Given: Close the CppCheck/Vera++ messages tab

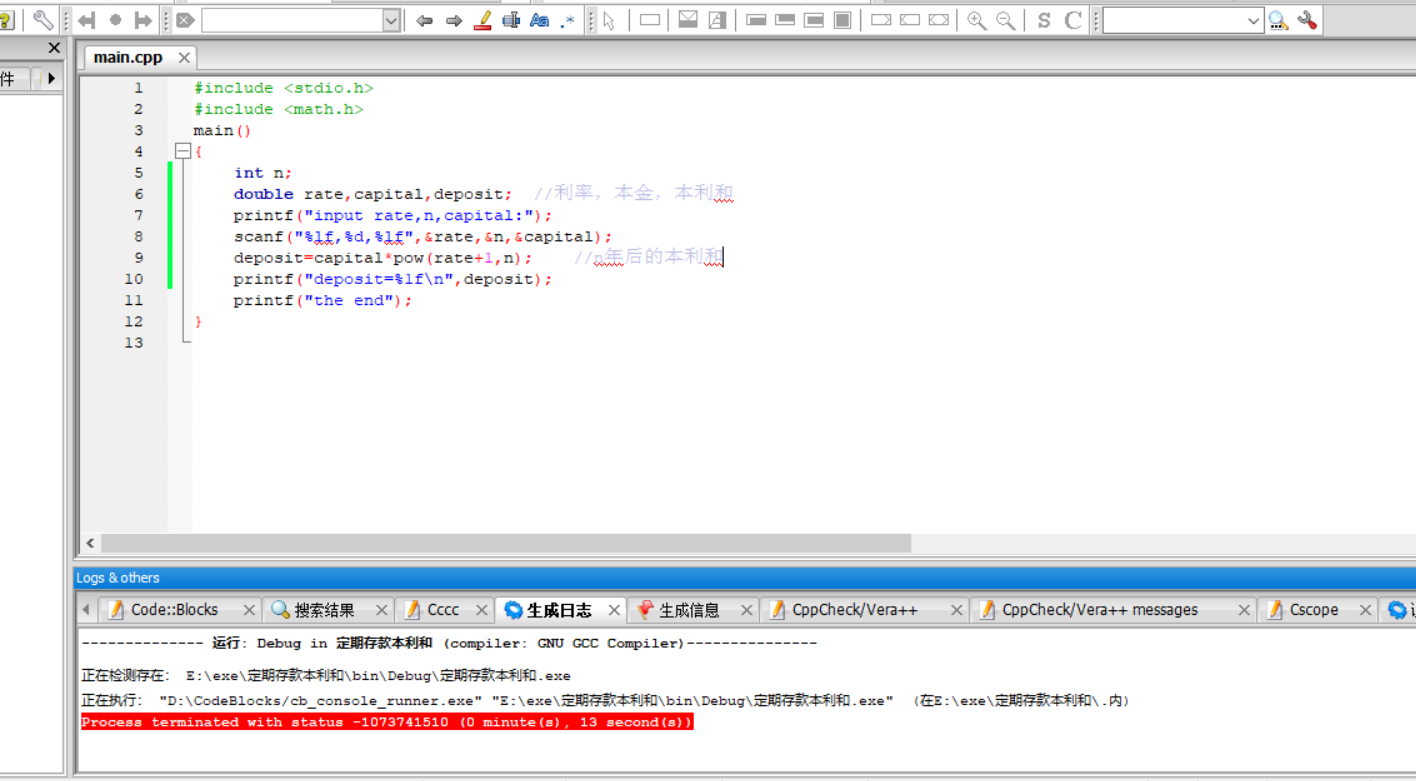Looking at the screenshot, I should [x=1244, y=610].
